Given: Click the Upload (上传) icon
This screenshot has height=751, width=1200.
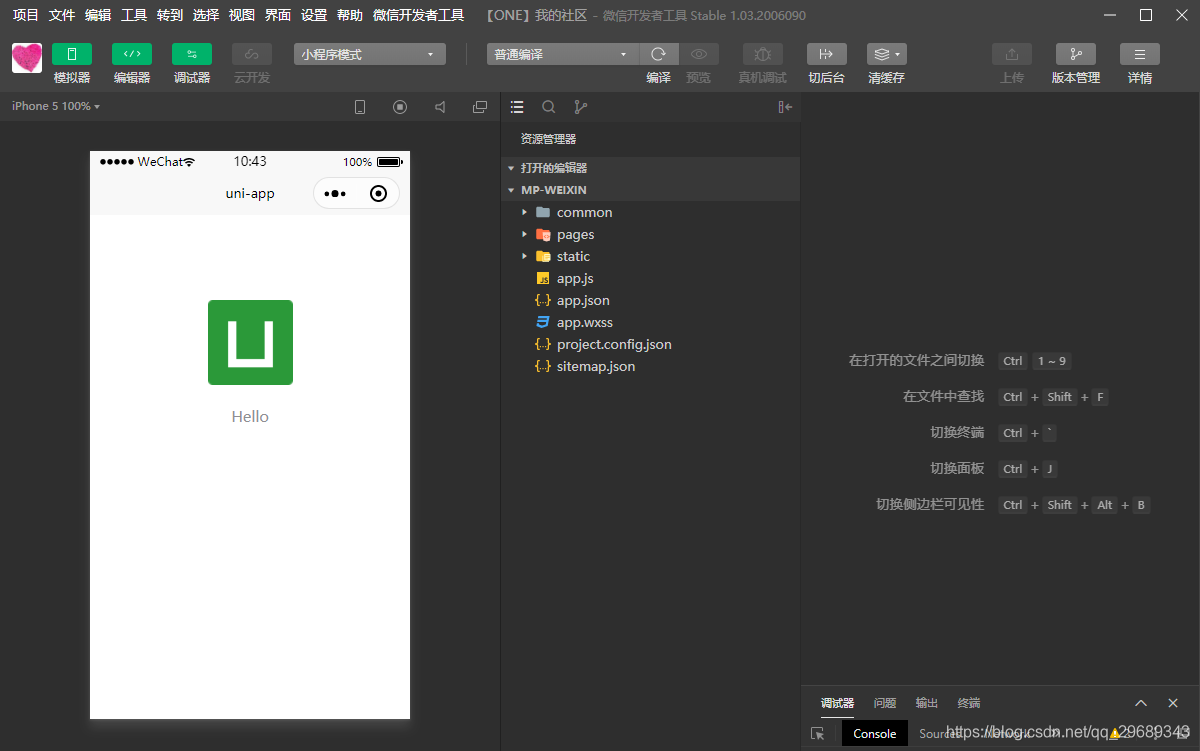Looking at the screenshot, I should pos(1011,54).
